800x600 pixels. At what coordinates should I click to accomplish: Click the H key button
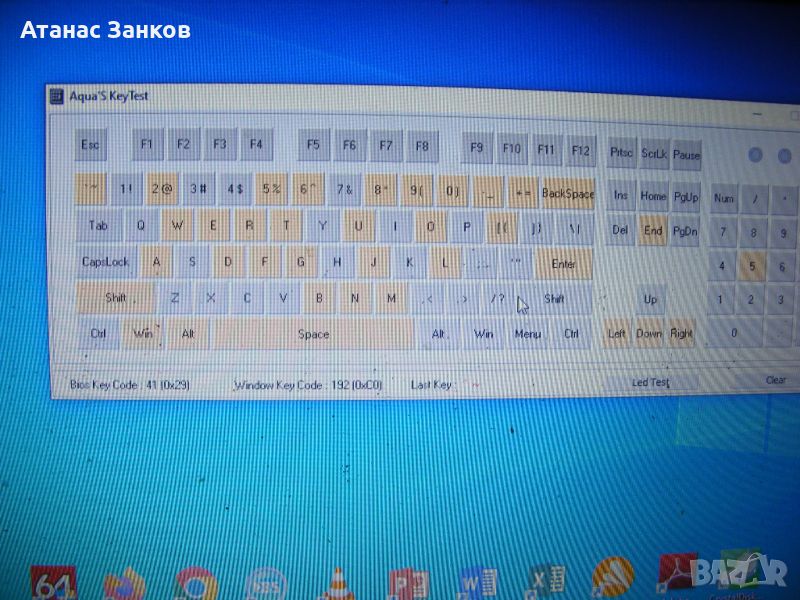(337, 262)
